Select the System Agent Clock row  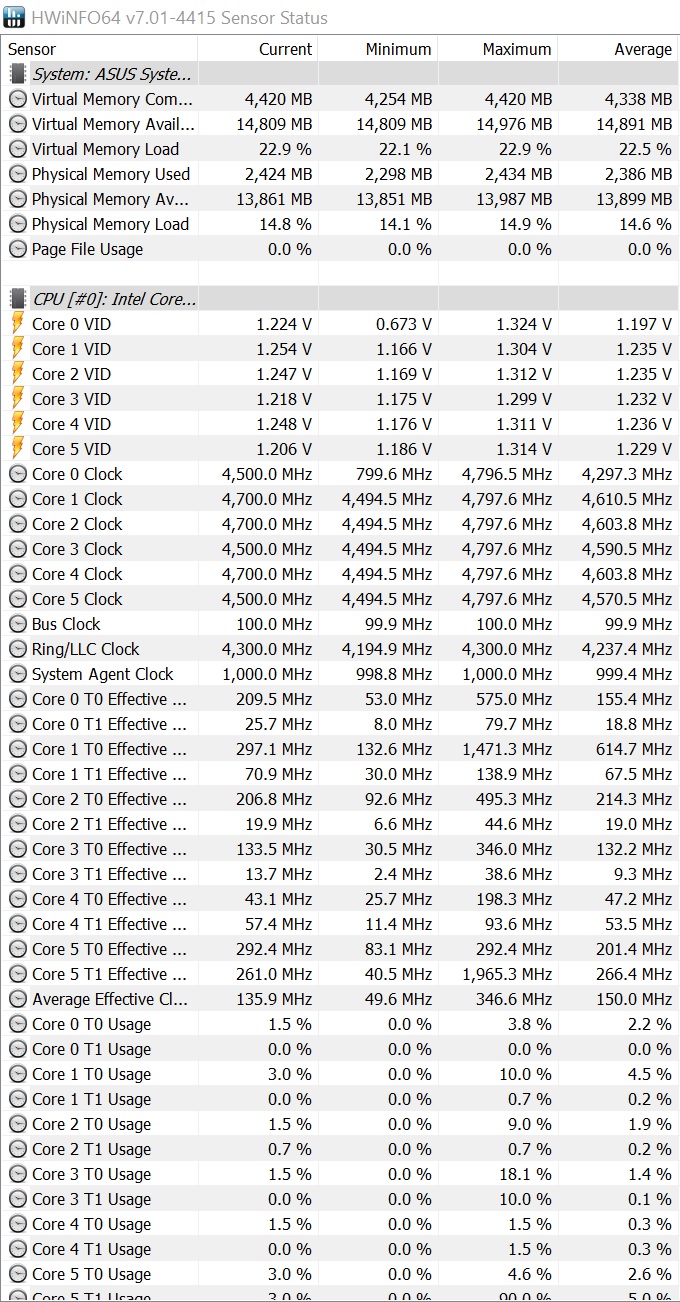pyautogui.click(x=102, y=674)
